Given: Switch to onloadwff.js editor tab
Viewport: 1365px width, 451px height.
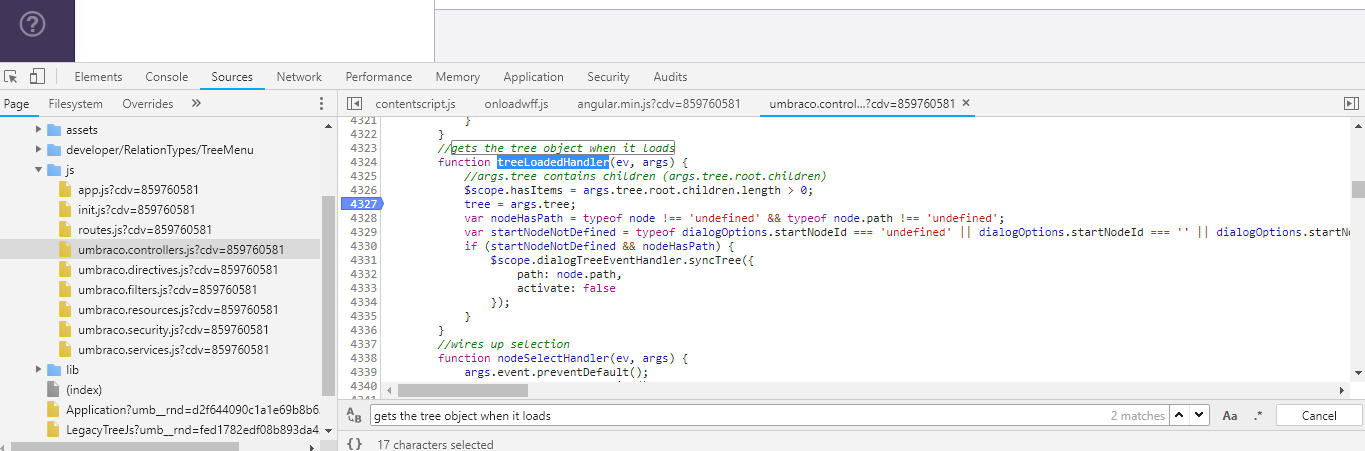Looking at the screenshot, I should point(516,104).
